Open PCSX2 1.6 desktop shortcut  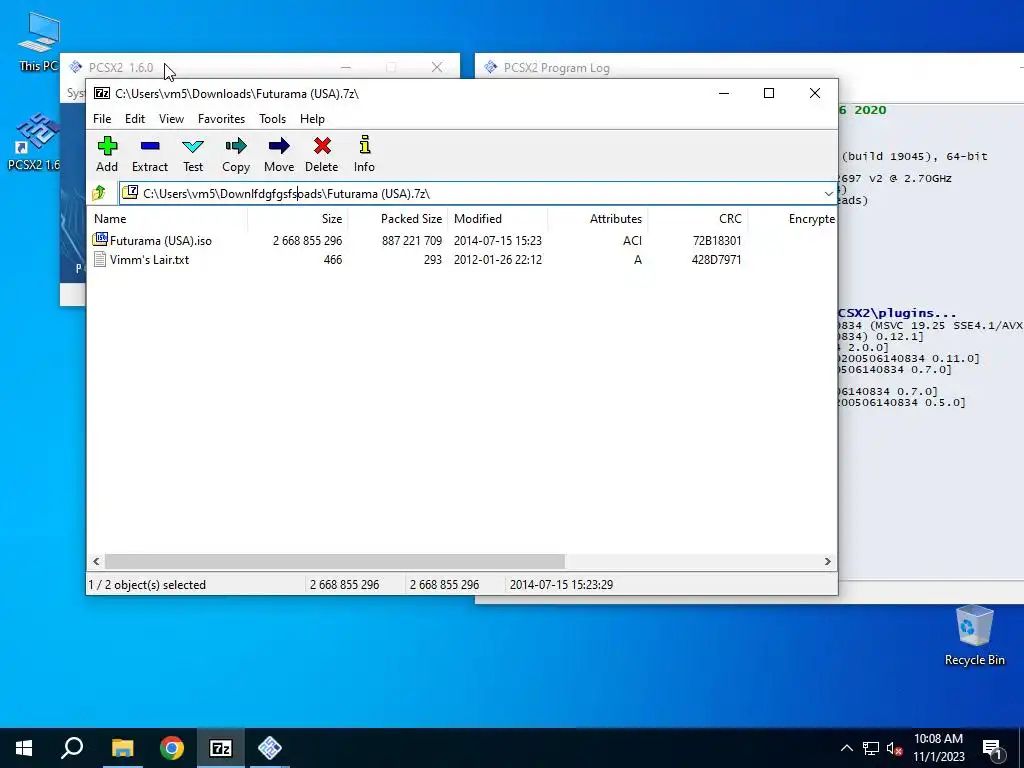34,141
